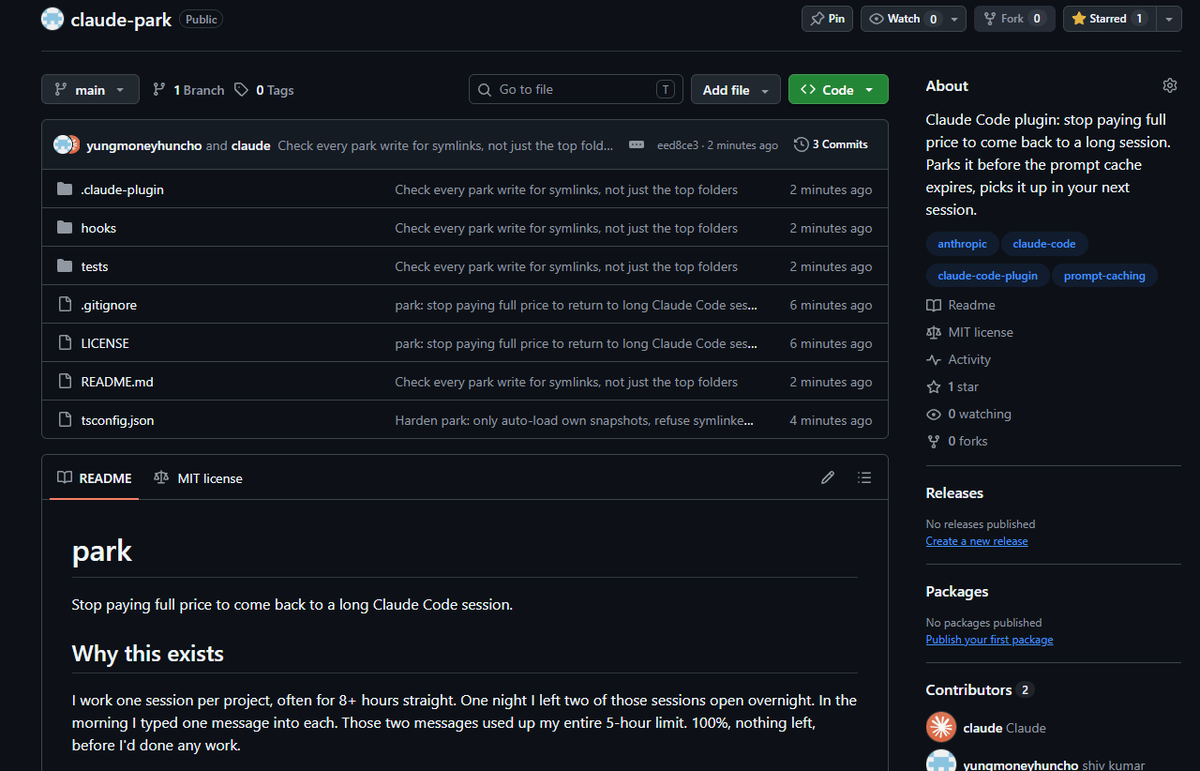Viewport: 1200px width, 771px height.
Task: Open the 1 star link
Action: [953, 387]
